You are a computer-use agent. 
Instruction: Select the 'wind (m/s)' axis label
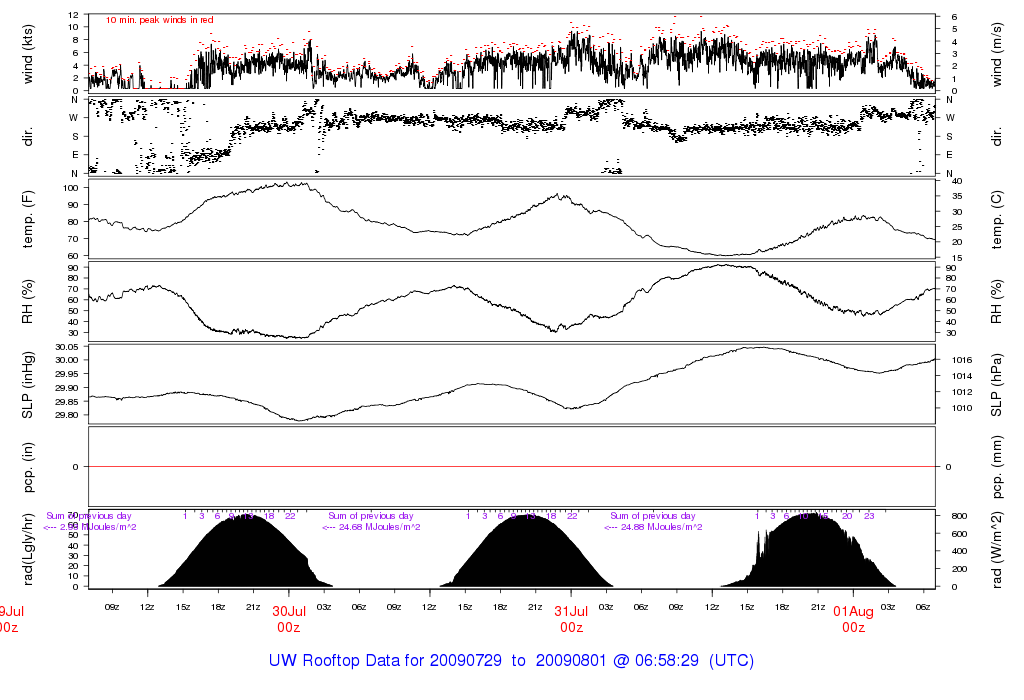(x=996, y=54)
